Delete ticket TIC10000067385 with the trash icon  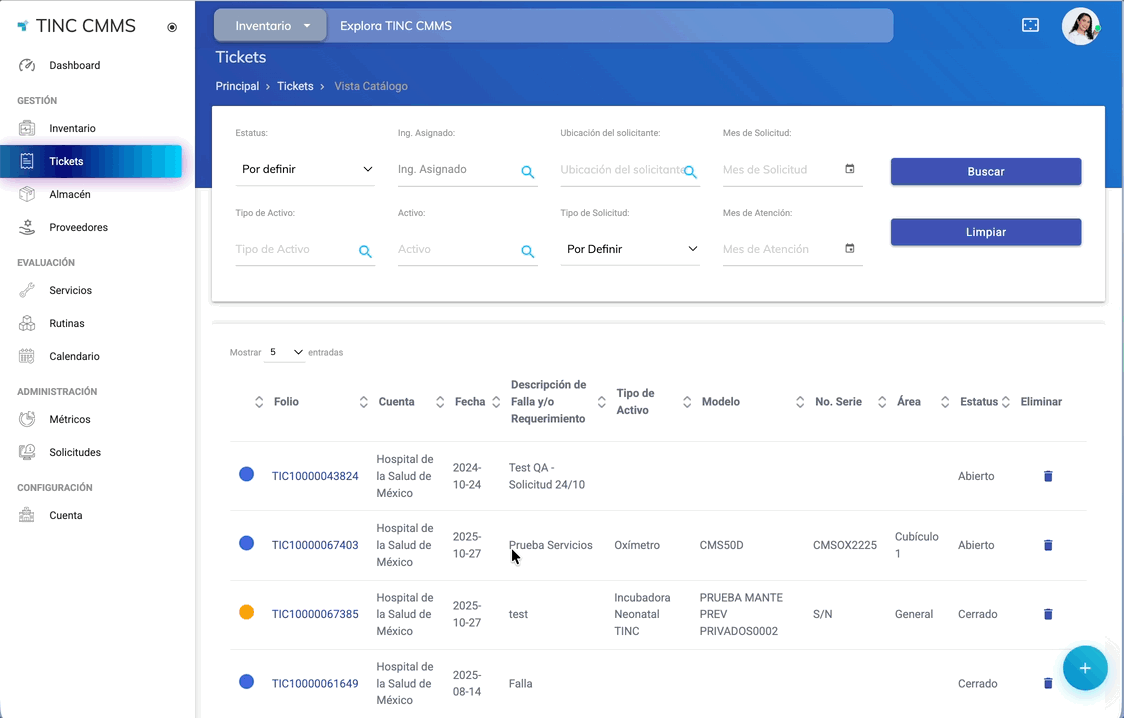coord(1048,614)
